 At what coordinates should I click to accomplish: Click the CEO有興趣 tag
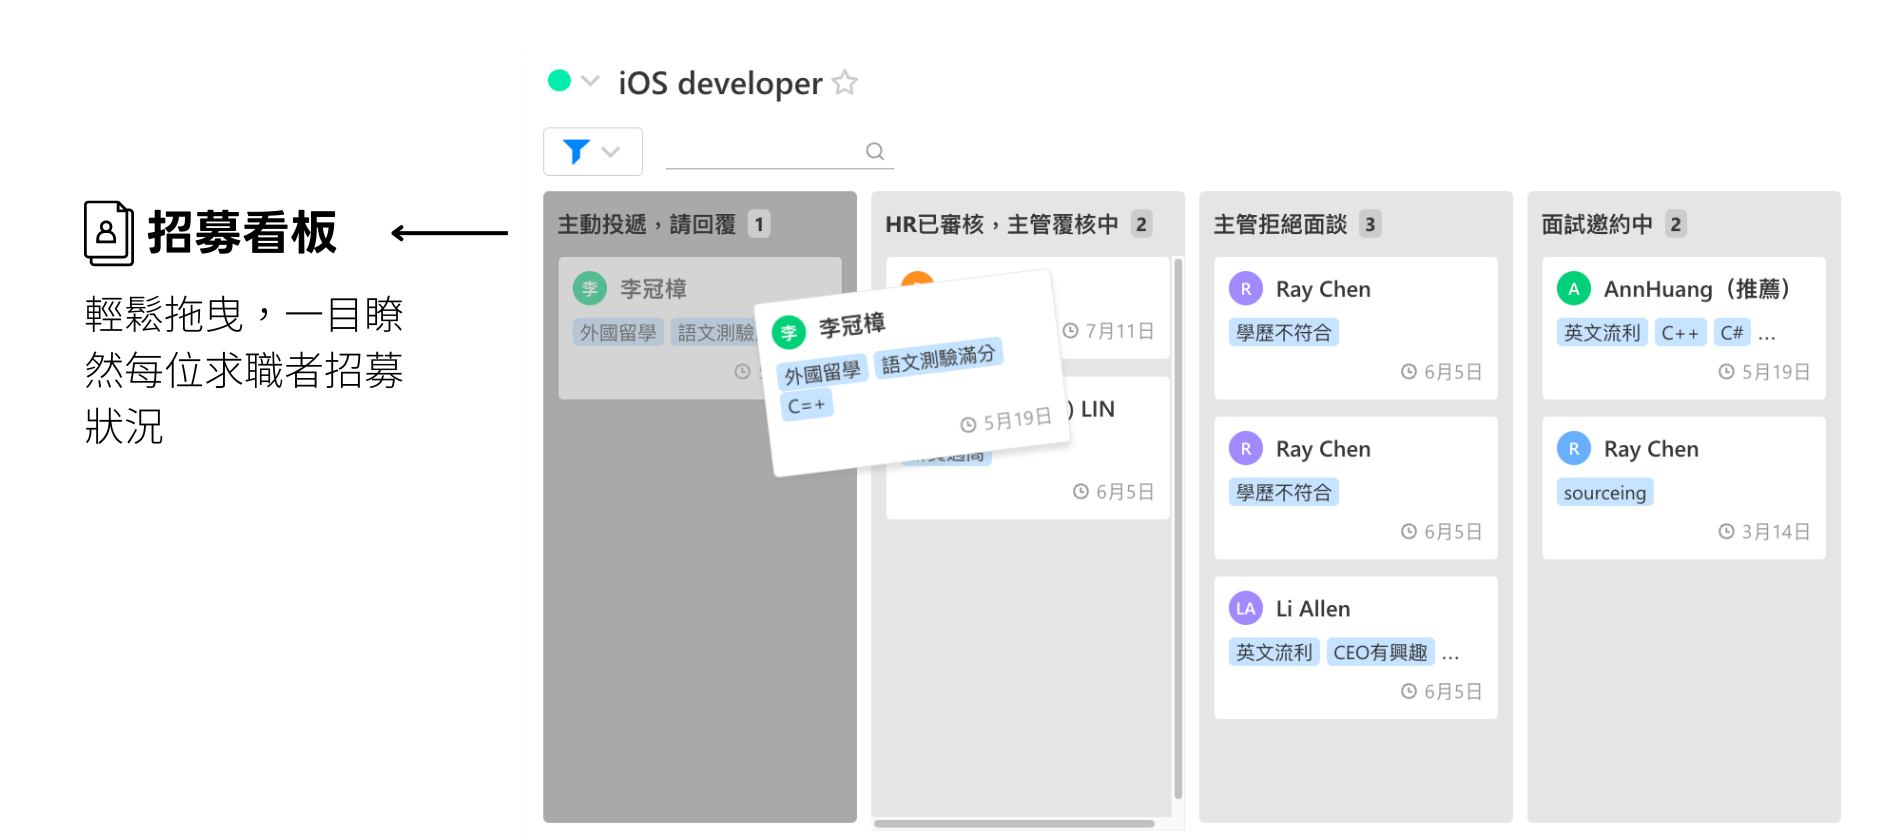pos(1380,652)
